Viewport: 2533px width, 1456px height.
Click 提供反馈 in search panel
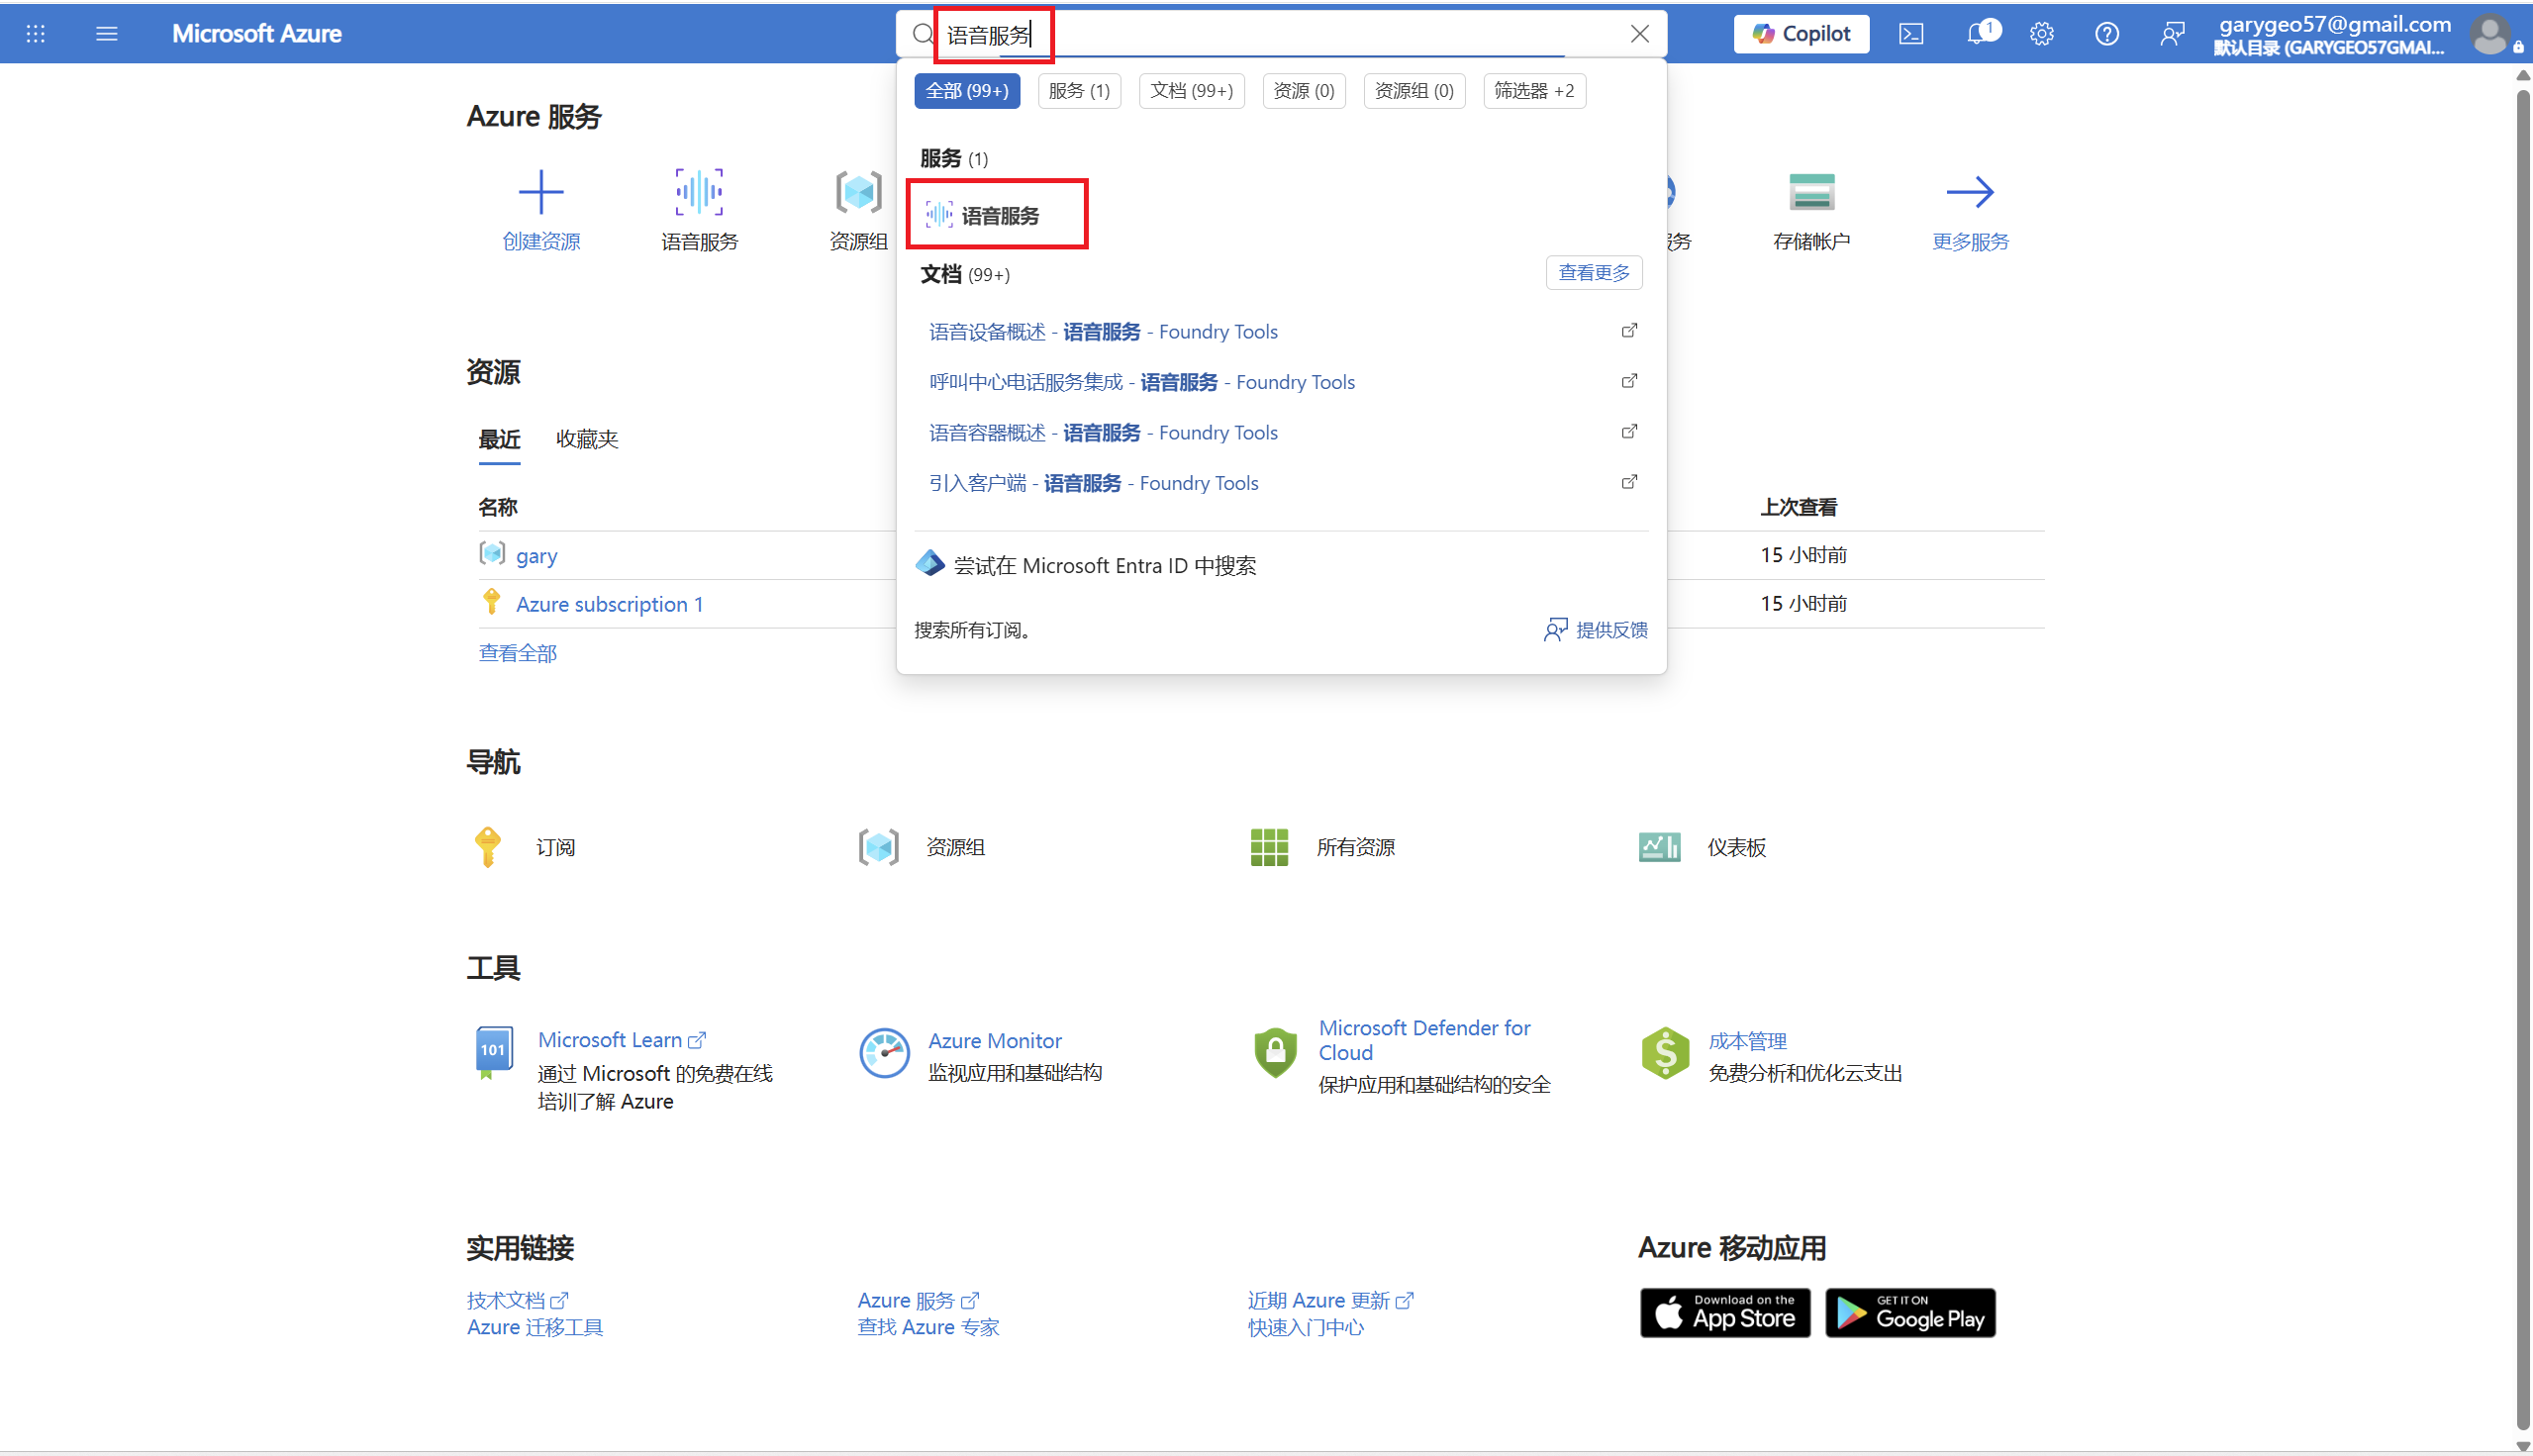(1596, 630)
